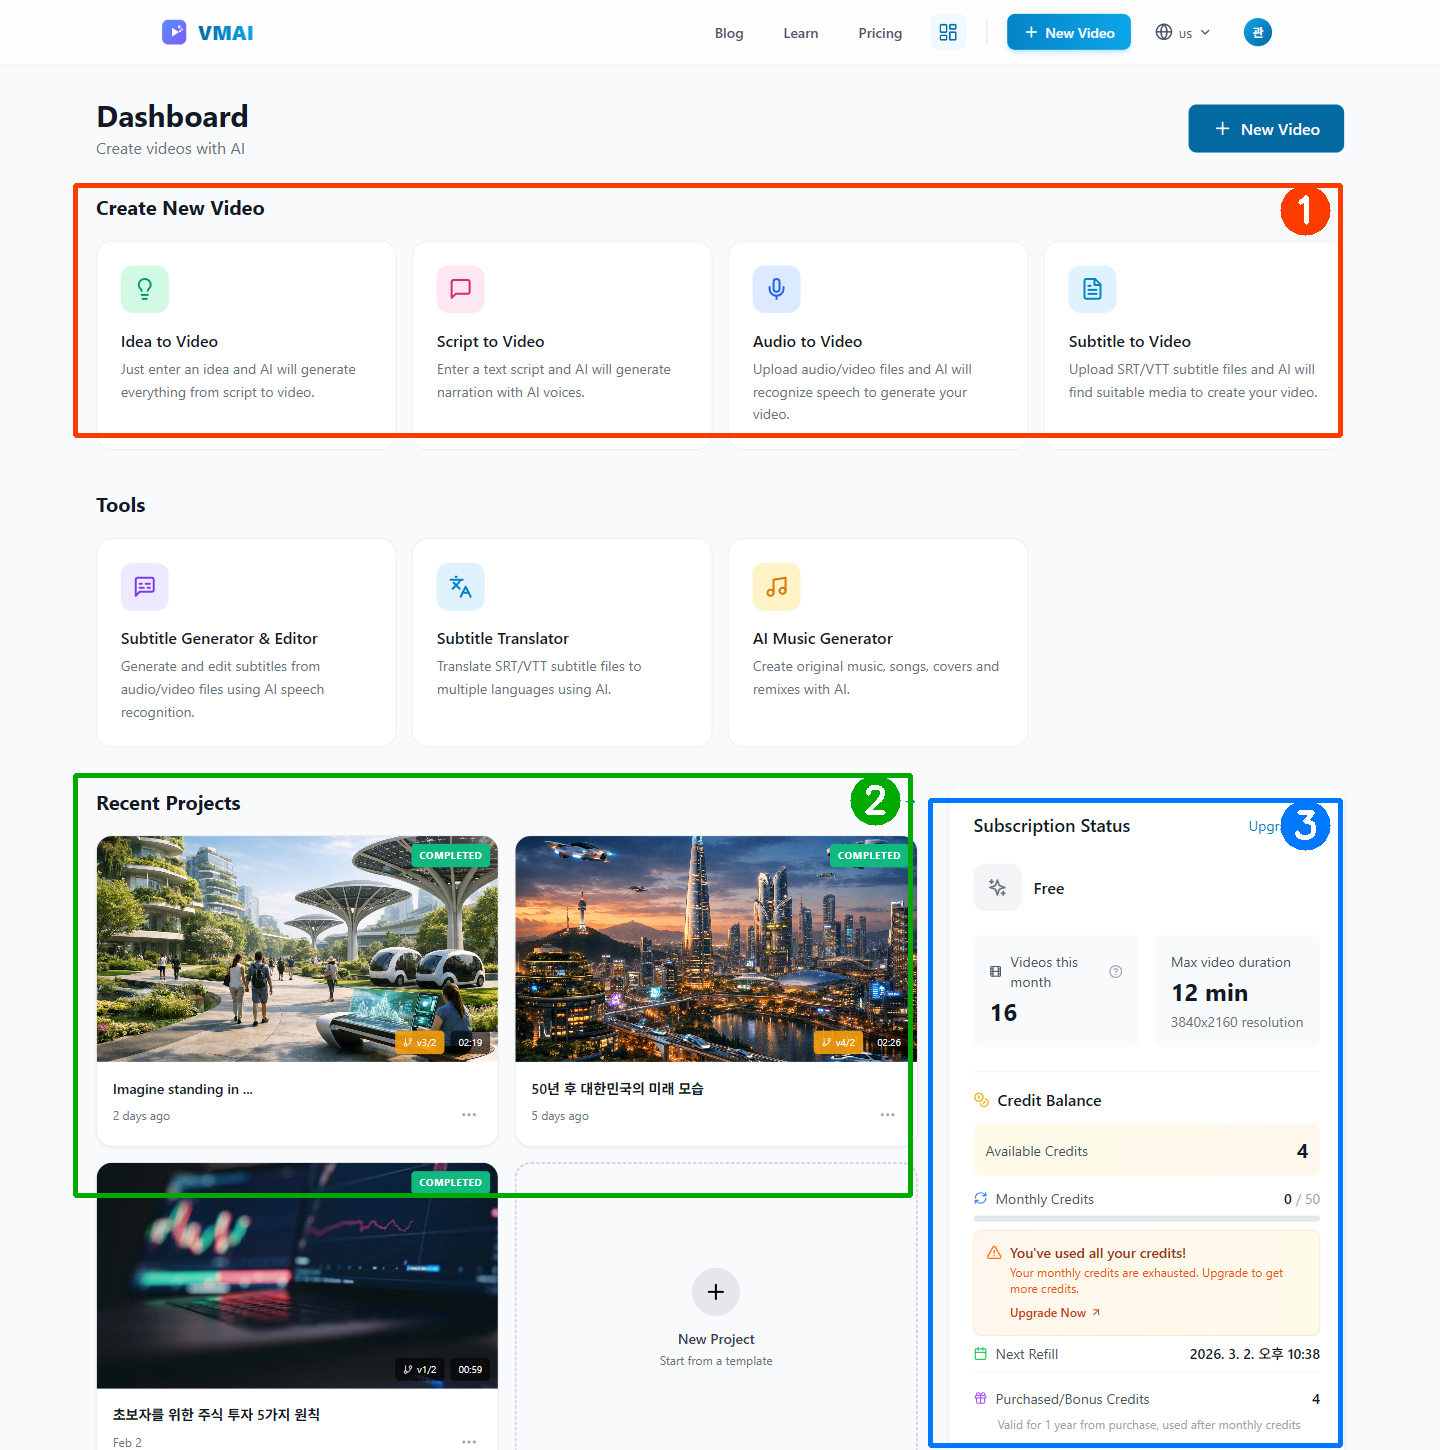
Task: Click the AI Music Generator note icon
Action: (x=777, y=586)
